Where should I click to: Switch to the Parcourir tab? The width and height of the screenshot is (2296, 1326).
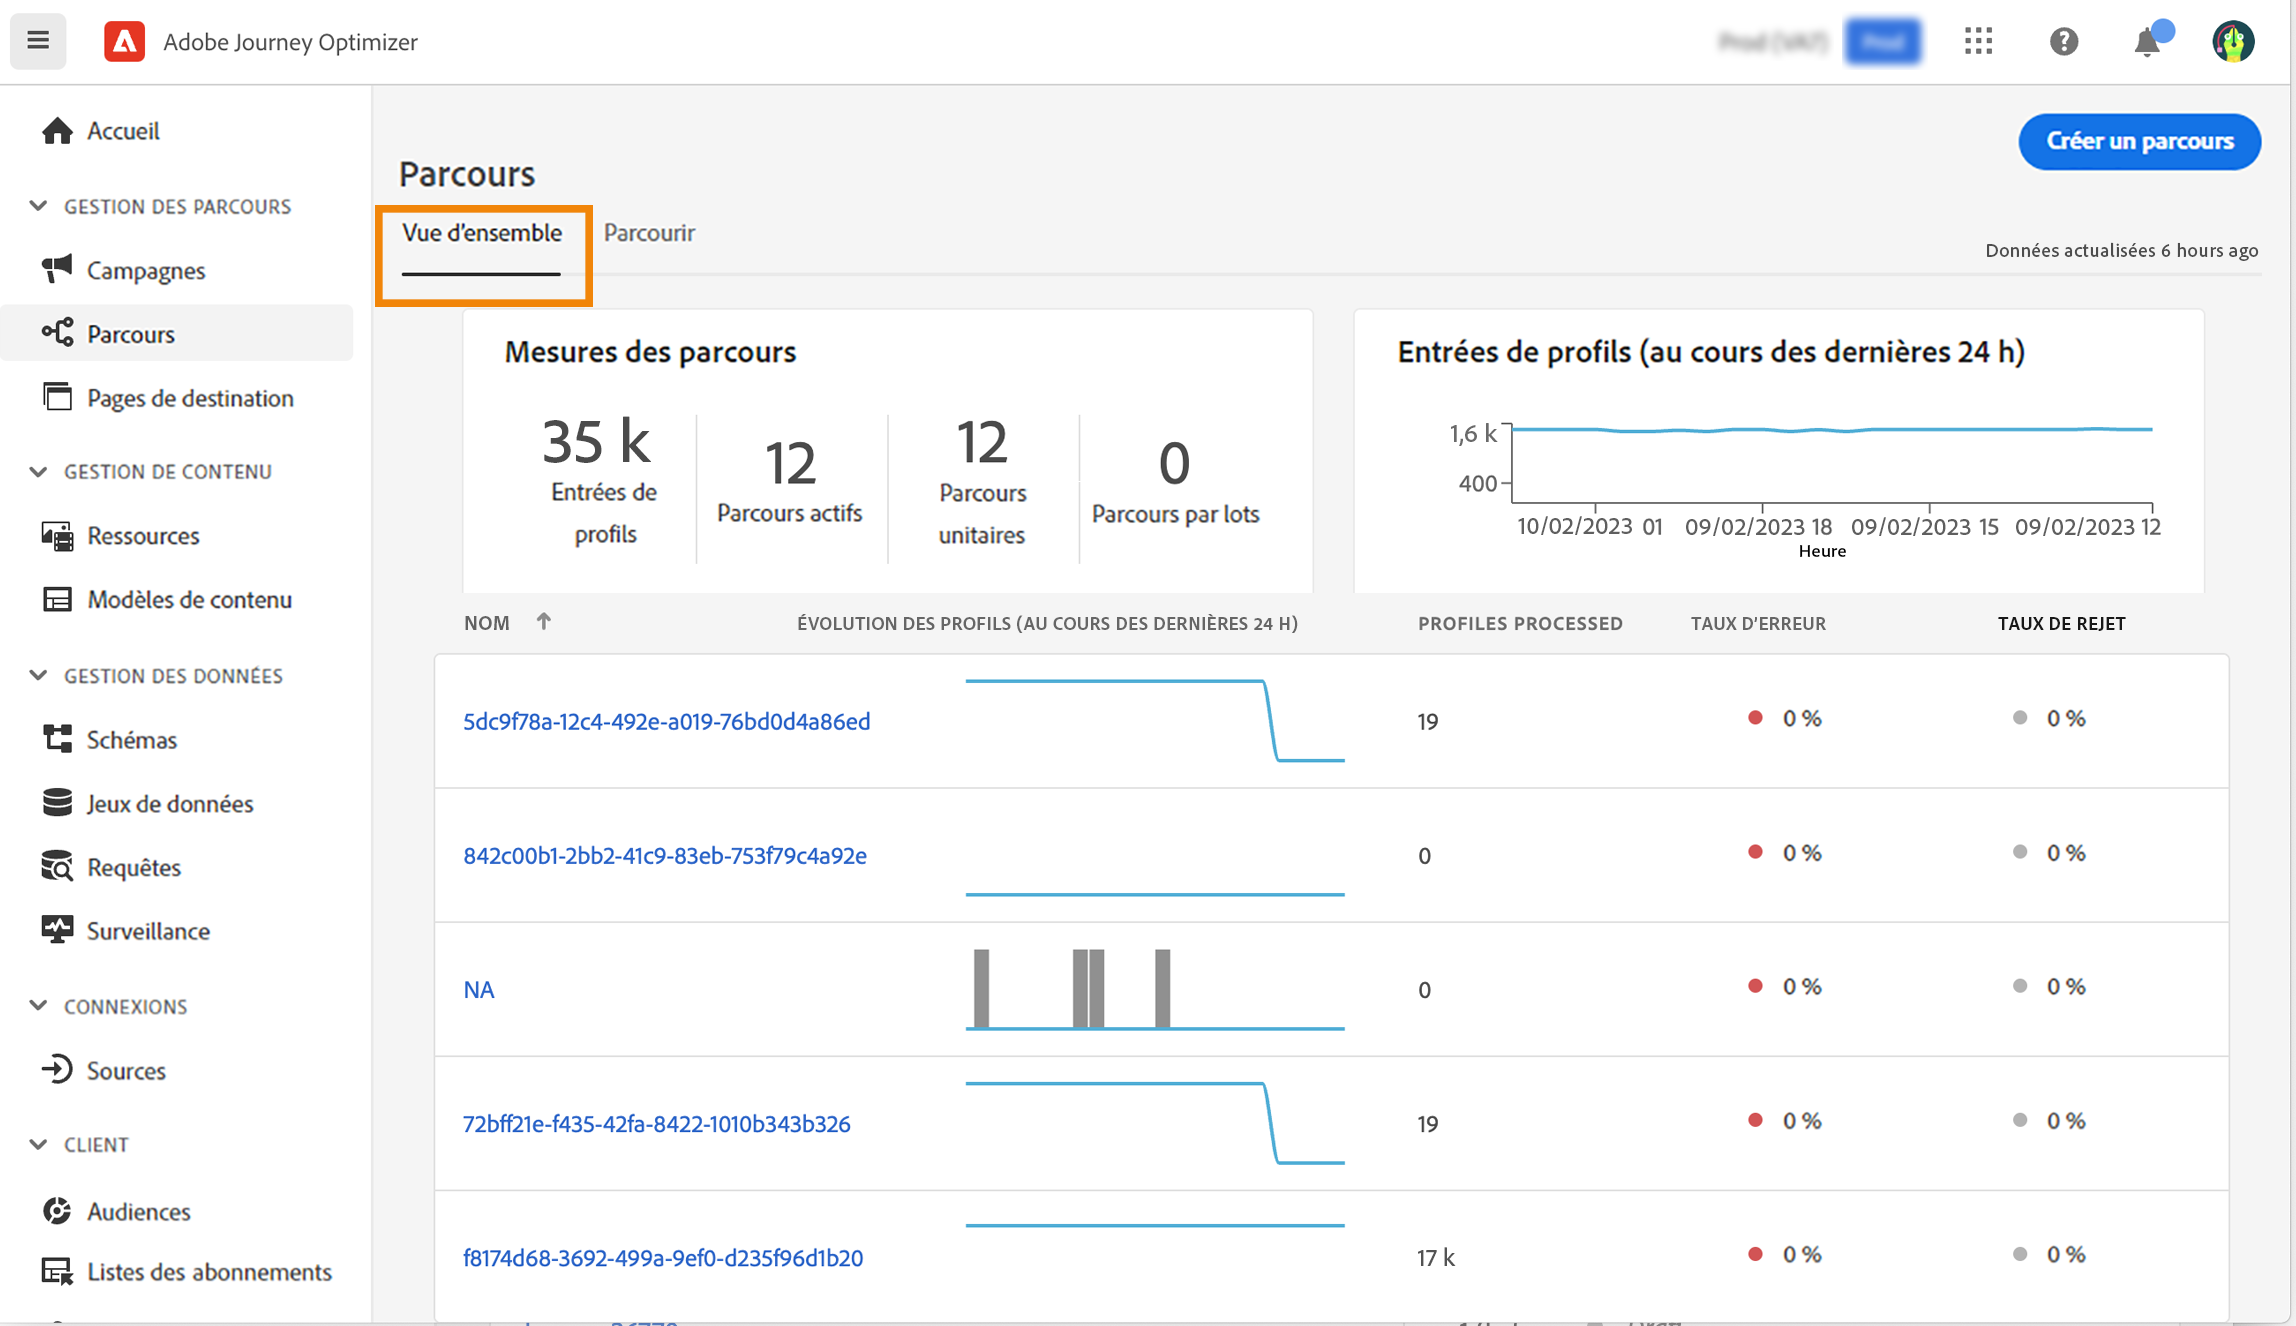(x=648, y=233)
